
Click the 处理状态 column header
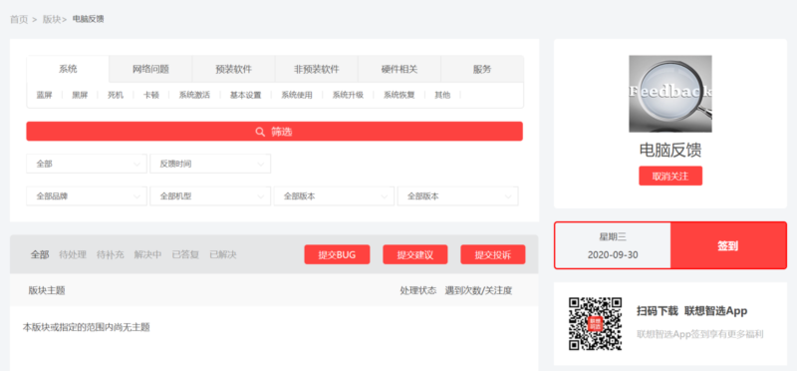418,290
